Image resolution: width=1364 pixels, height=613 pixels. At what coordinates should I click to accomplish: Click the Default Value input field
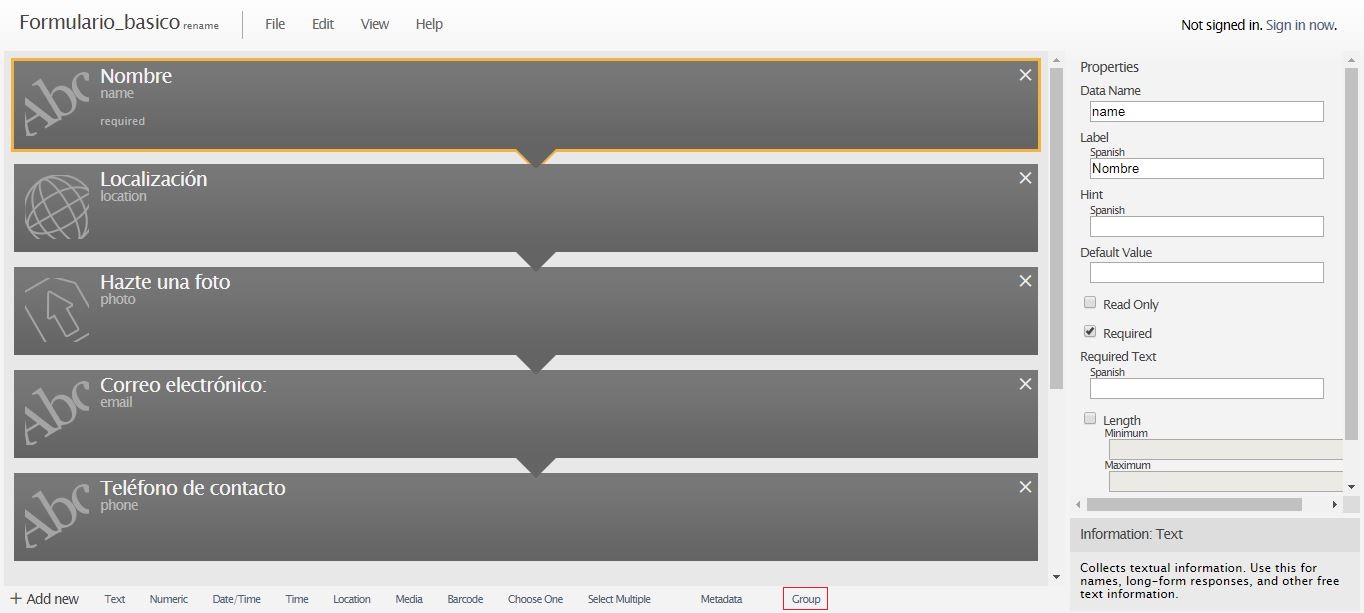point(1207,272)
